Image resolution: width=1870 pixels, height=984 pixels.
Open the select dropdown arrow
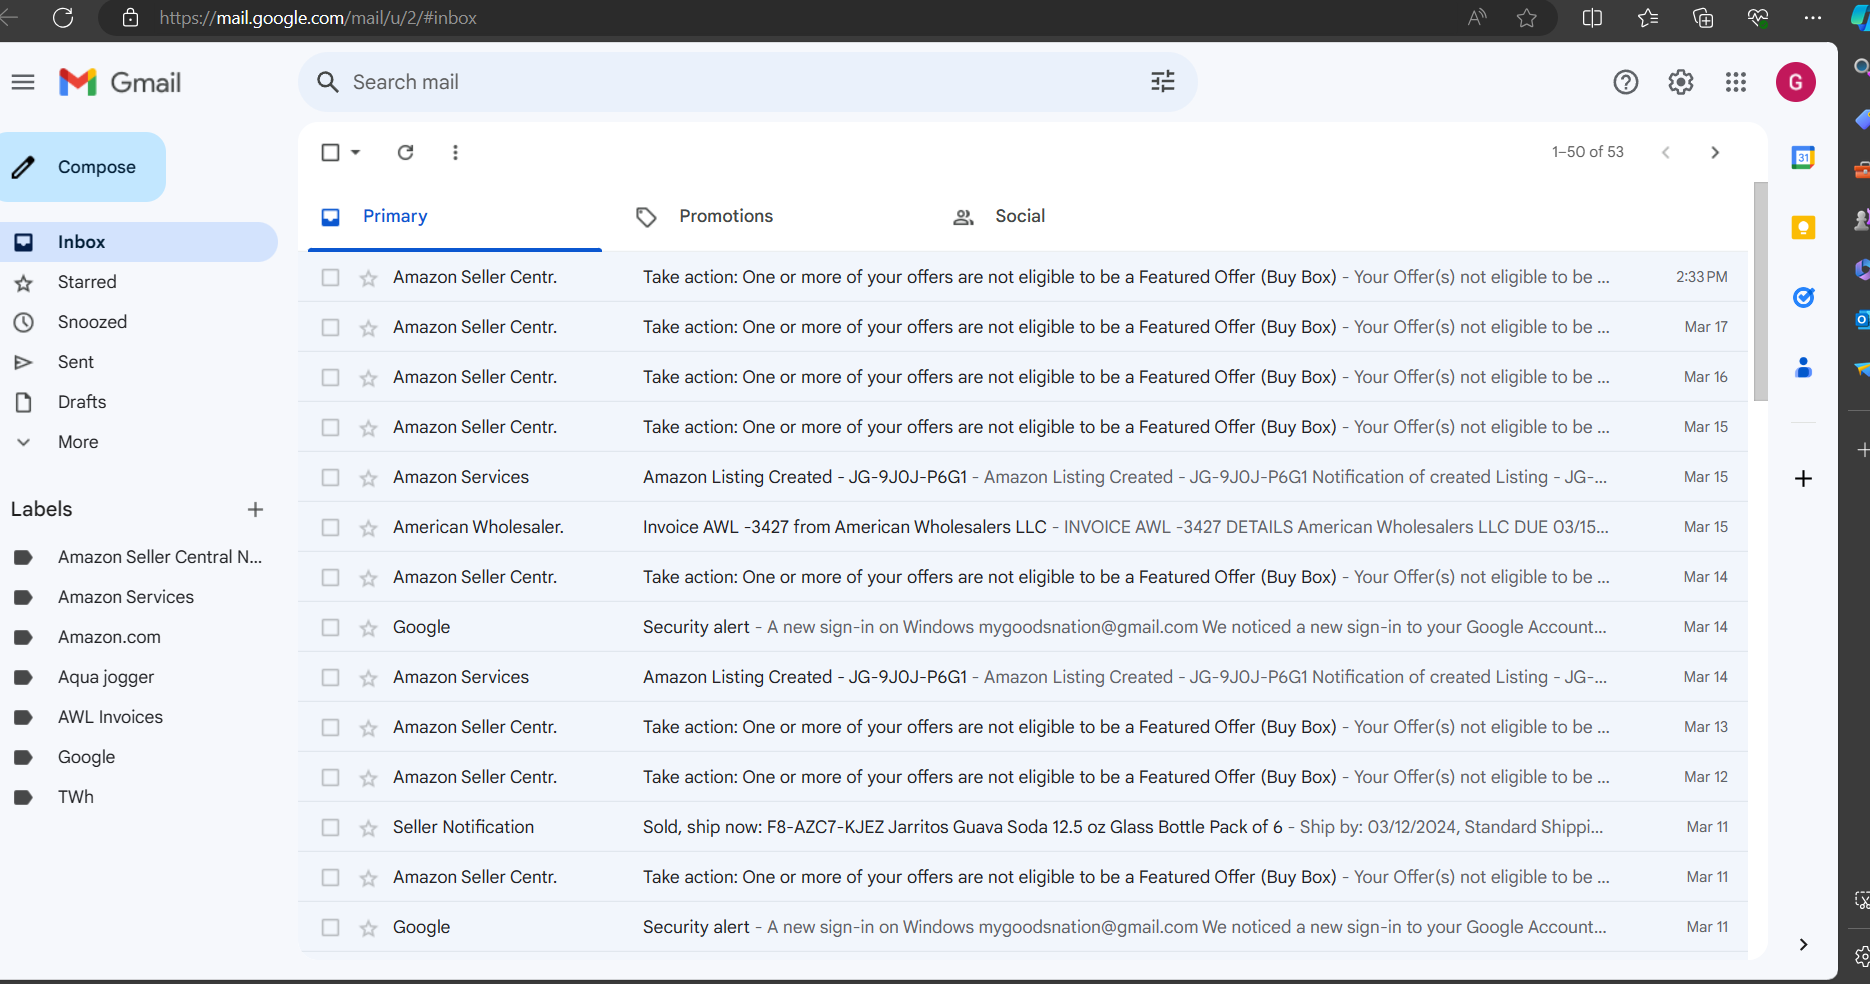click(355, 152)
